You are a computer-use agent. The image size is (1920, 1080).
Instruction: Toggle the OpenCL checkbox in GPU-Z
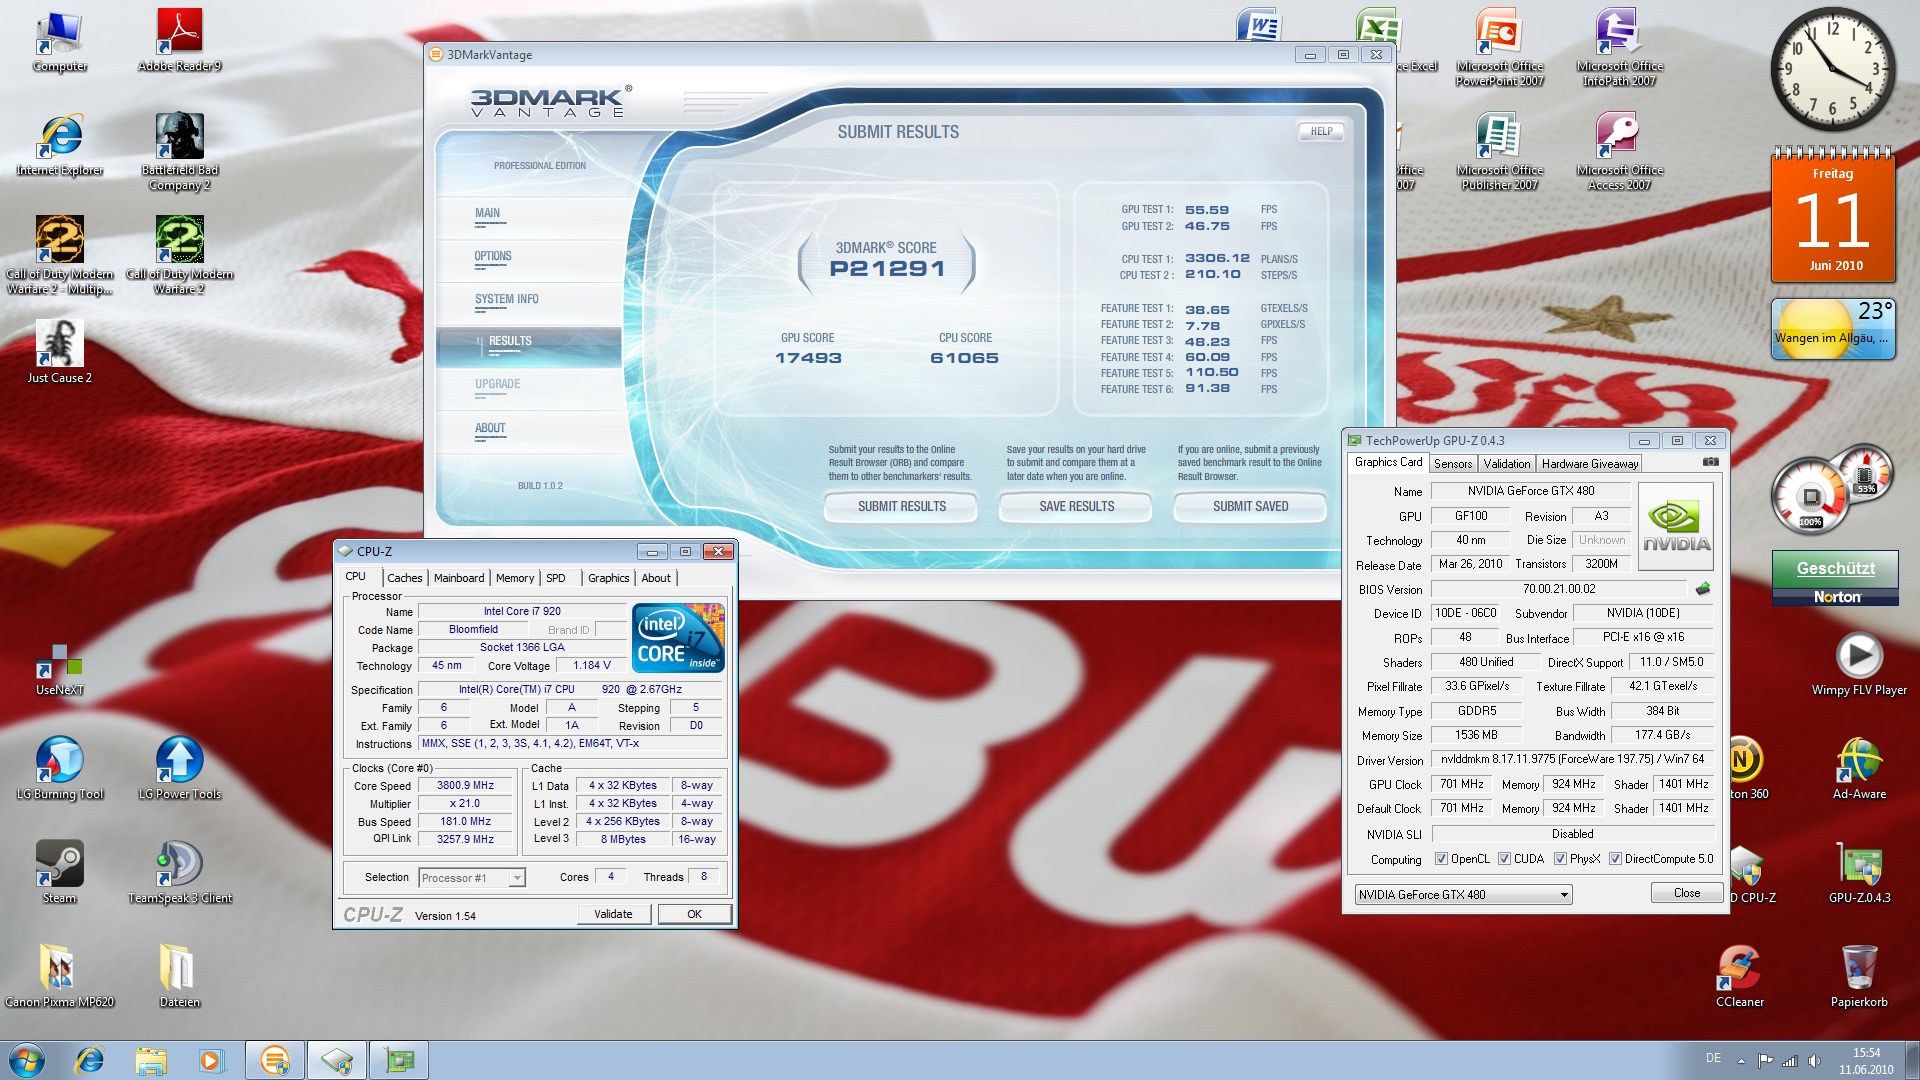[x=1441, y=859]
